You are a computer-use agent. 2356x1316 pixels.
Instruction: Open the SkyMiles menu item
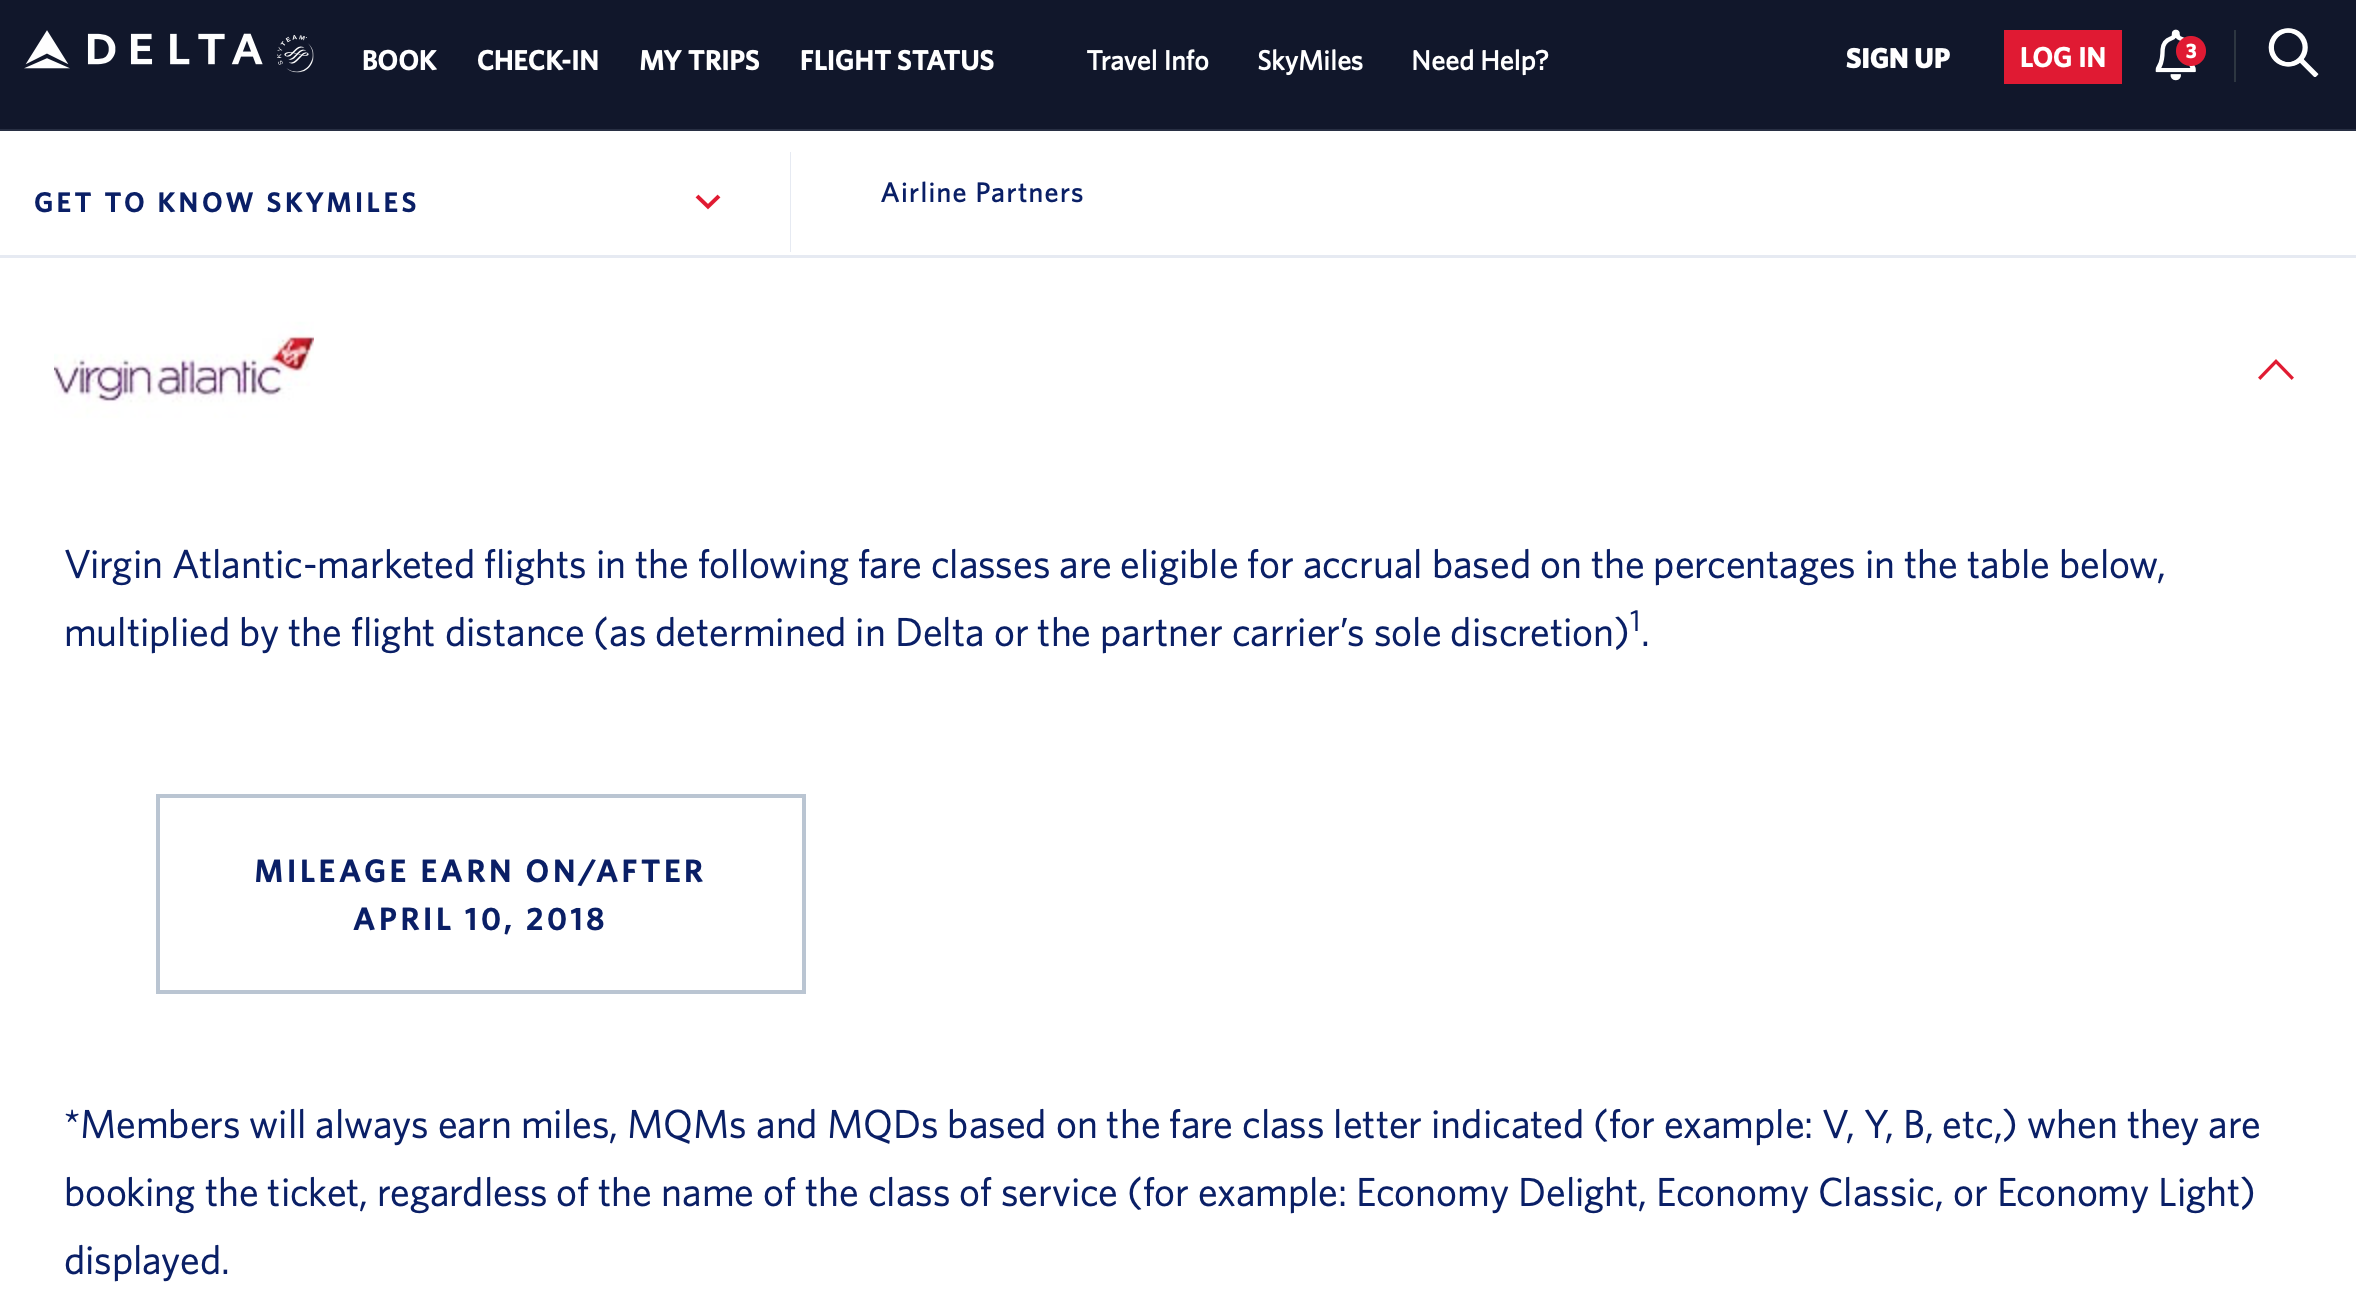(x=1310, y=60)
